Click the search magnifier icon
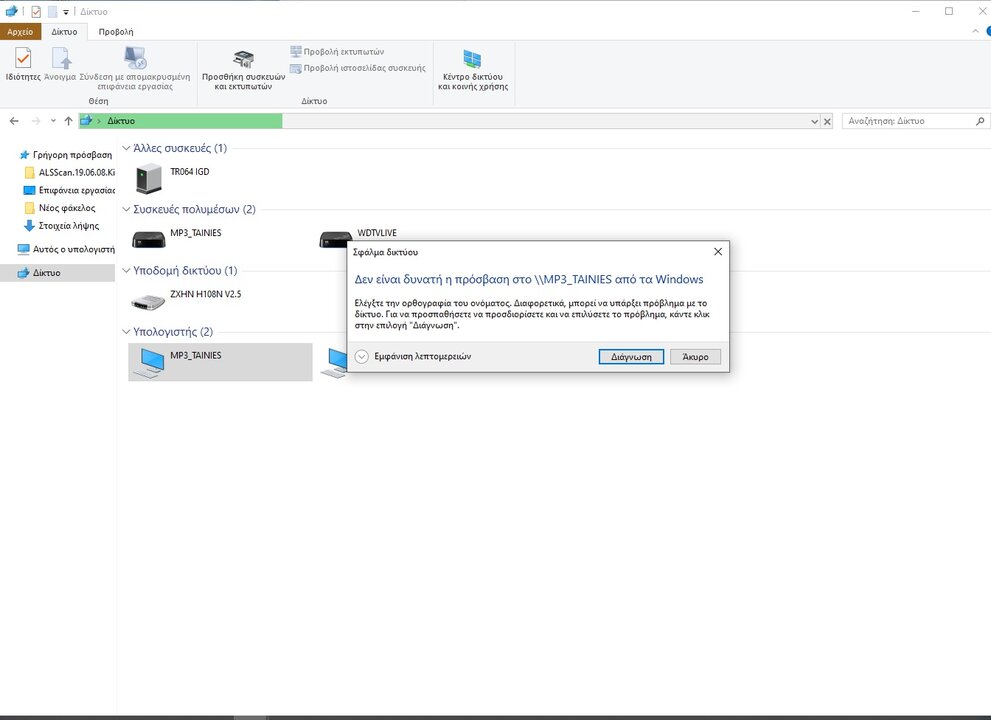The image size is (991, 720). (x=980, y=121)
